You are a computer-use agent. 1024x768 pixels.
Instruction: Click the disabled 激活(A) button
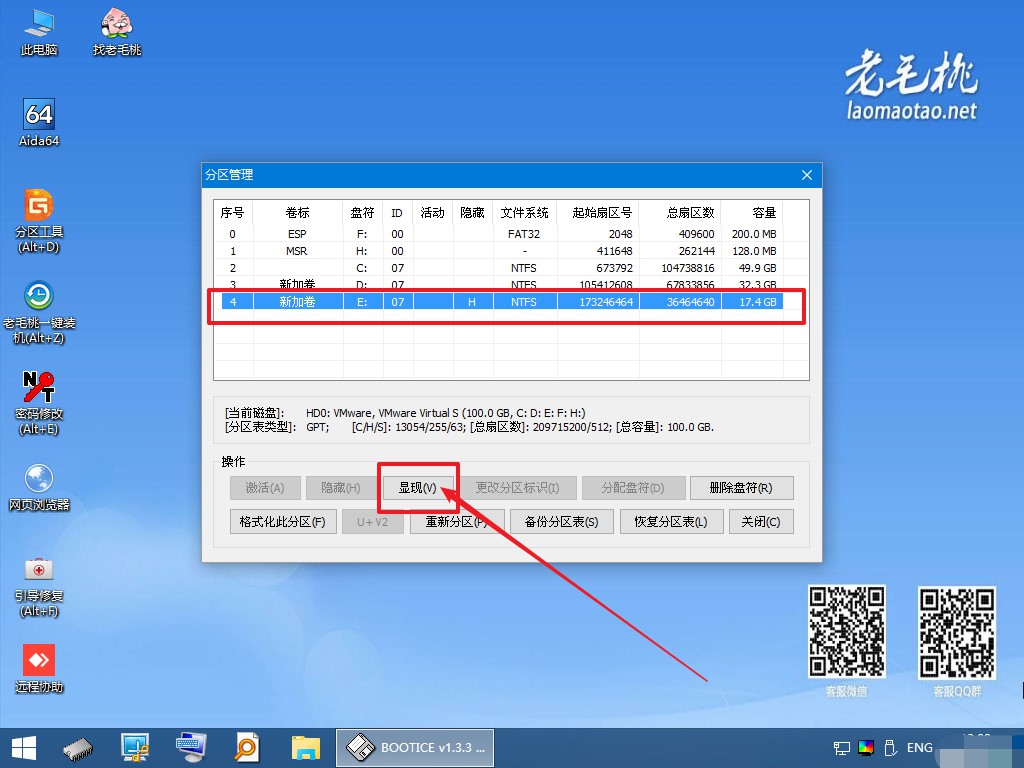265,488
